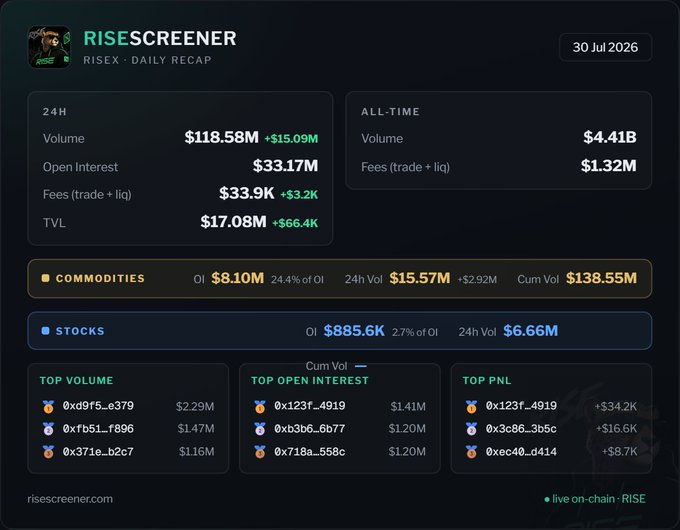
Task: Select the volume change +$15.09M
Action: pos(291,139)
